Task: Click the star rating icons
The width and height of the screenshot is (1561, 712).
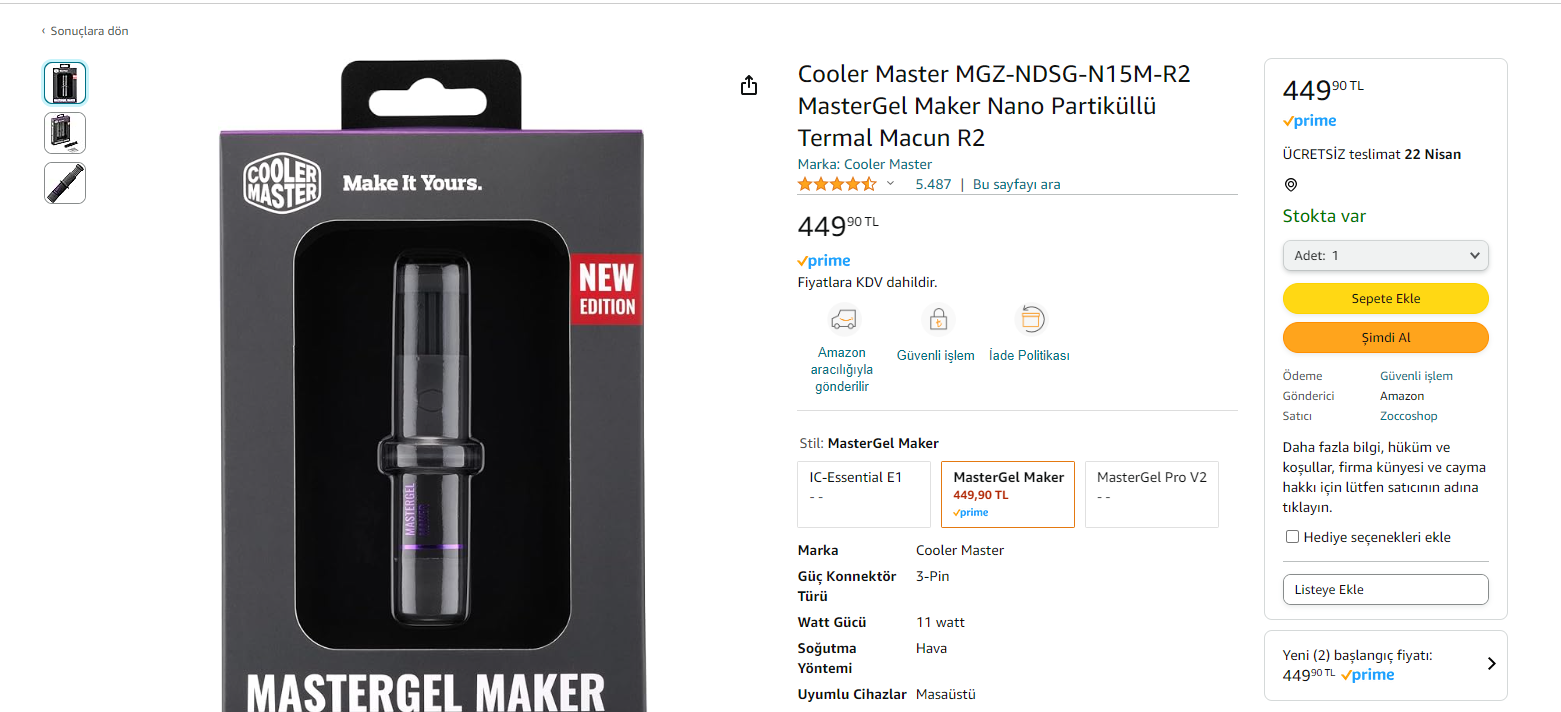Action: point(837,184)
